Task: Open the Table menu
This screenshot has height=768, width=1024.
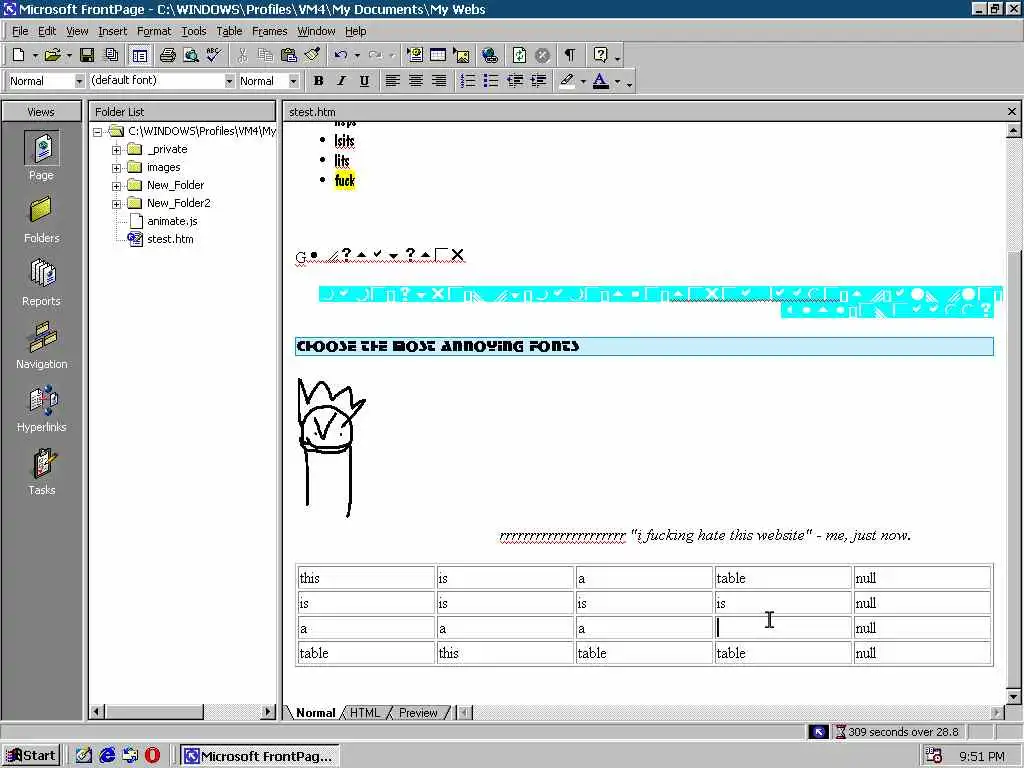Action: point(229,31)
